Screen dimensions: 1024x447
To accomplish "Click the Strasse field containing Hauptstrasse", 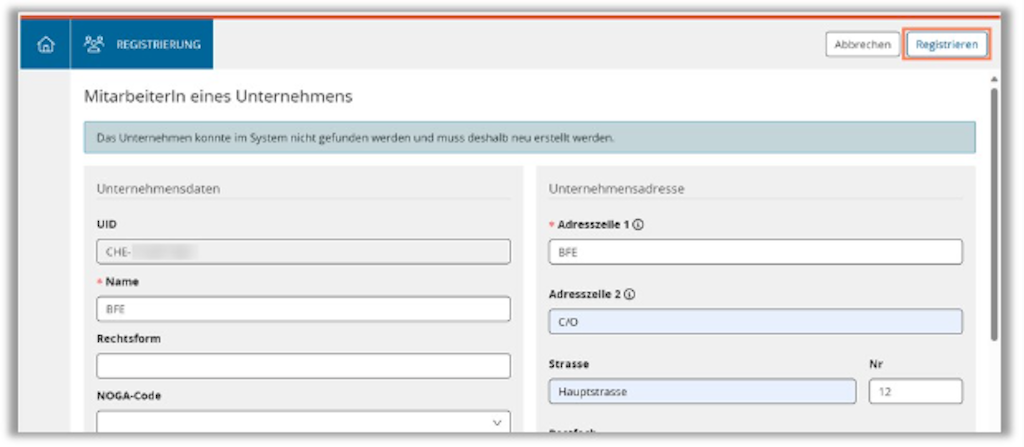I will [702, 391].
